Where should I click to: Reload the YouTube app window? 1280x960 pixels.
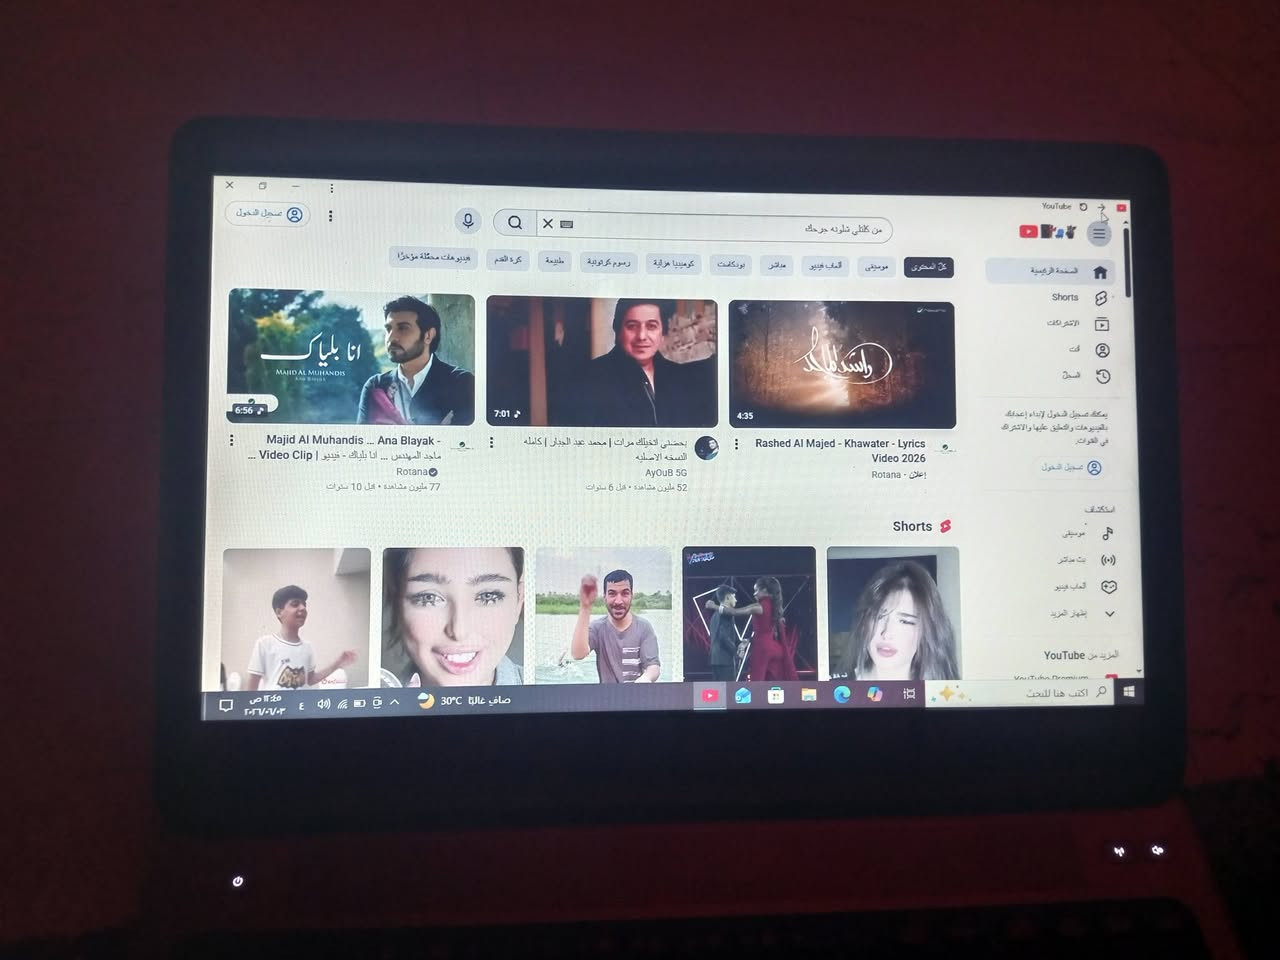[x=1082, y=207]
